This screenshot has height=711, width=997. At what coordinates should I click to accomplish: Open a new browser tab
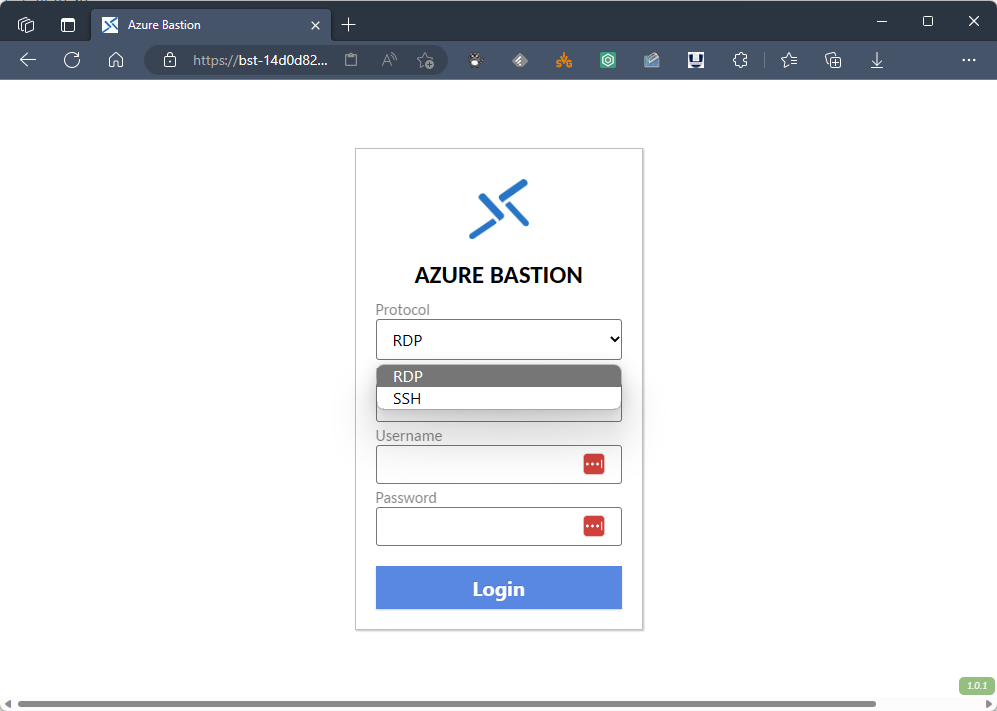coord(348,25)
